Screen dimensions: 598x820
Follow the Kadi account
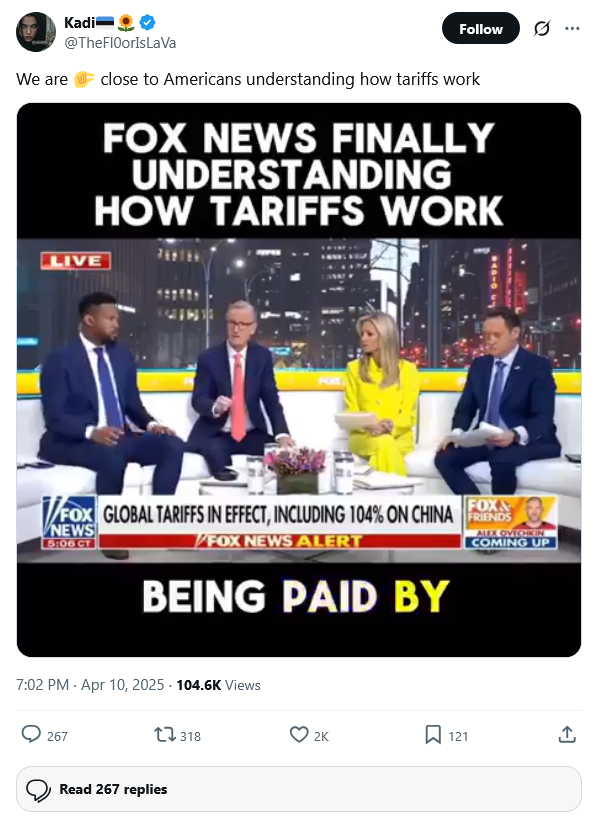480,28
